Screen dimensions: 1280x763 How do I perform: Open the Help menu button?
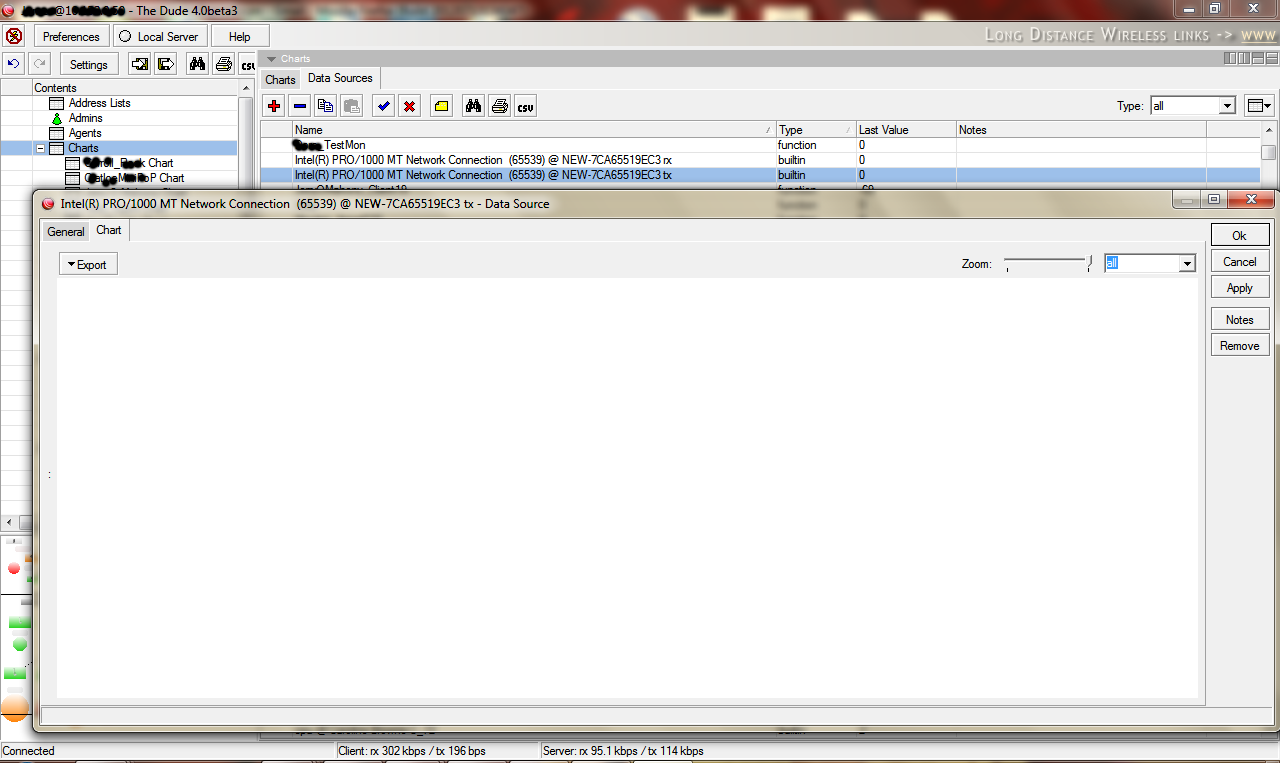pos(240,36)
